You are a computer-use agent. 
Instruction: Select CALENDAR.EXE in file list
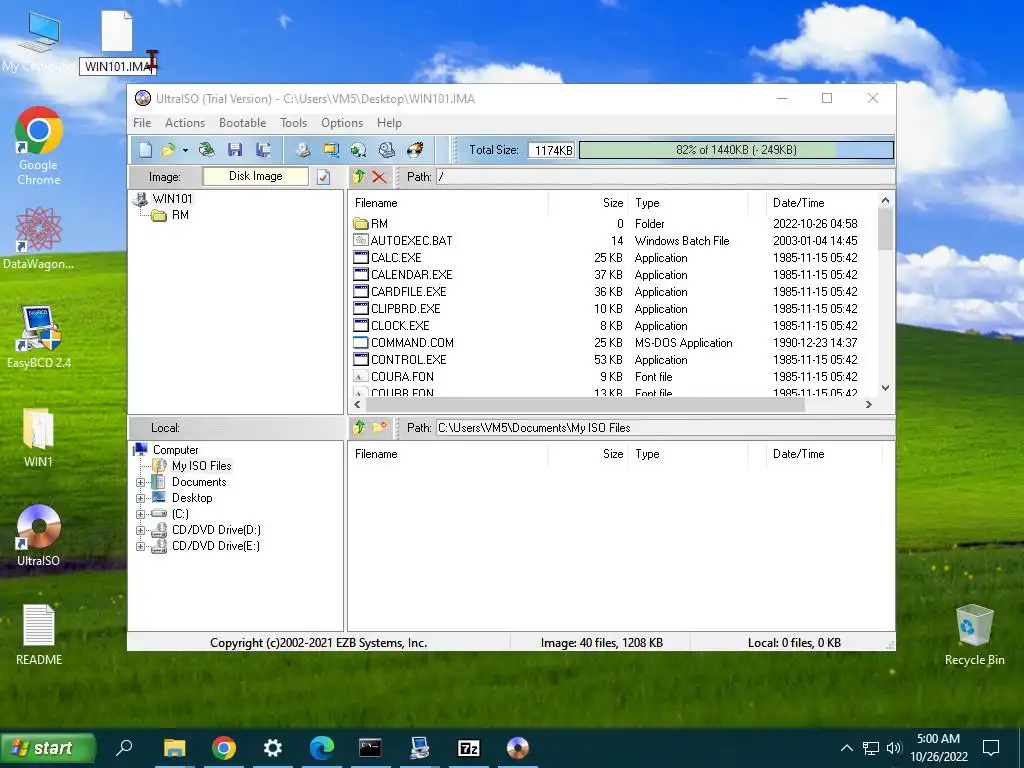coord(411,275)
